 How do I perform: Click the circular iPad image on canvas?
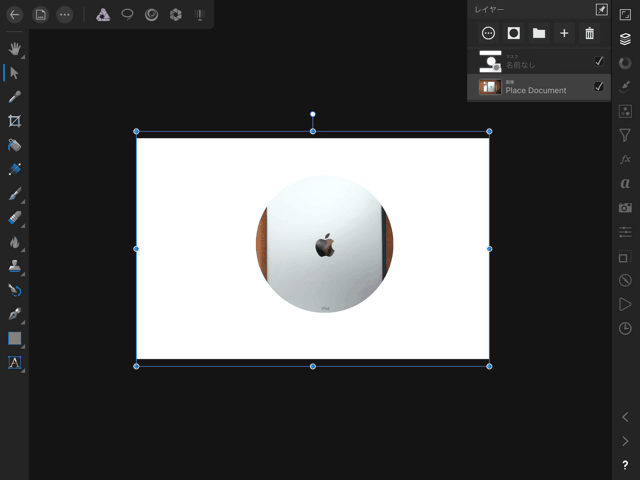324,244
